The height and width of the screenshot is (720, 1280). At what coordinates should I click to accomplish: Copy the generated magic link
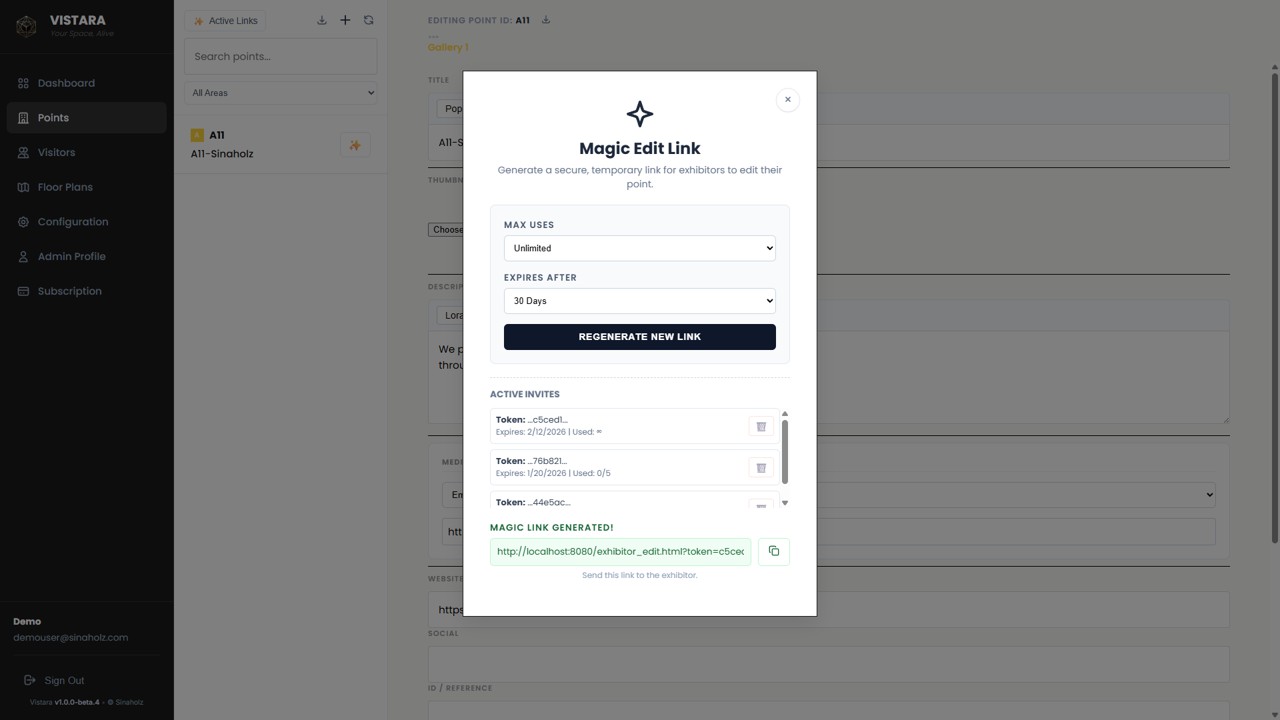click(x=773, y=551)
